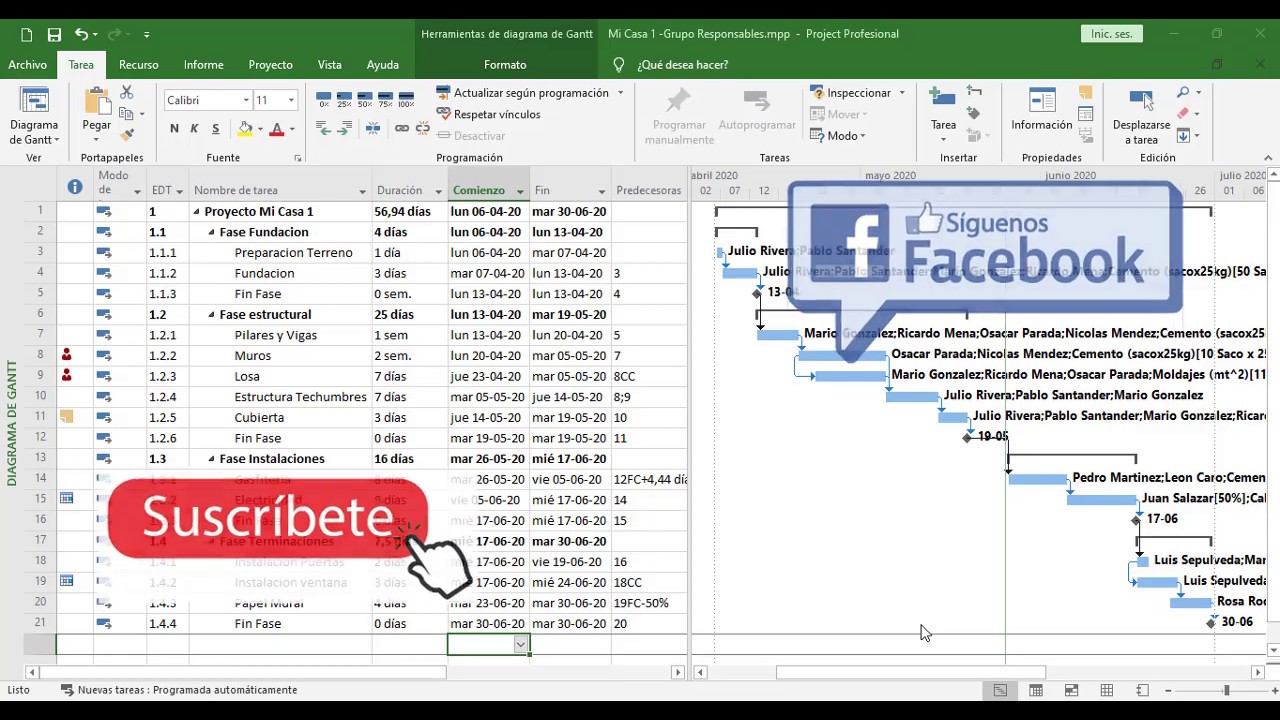The image size is (1280, 720).
Task: Unlink the selected tasks
Action: point(422,128)
